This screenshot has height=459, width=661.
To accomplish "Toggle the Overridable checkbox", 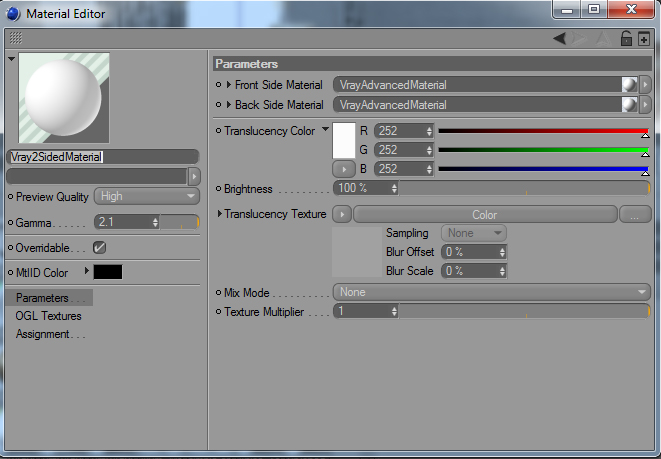I will click(99, 247).
